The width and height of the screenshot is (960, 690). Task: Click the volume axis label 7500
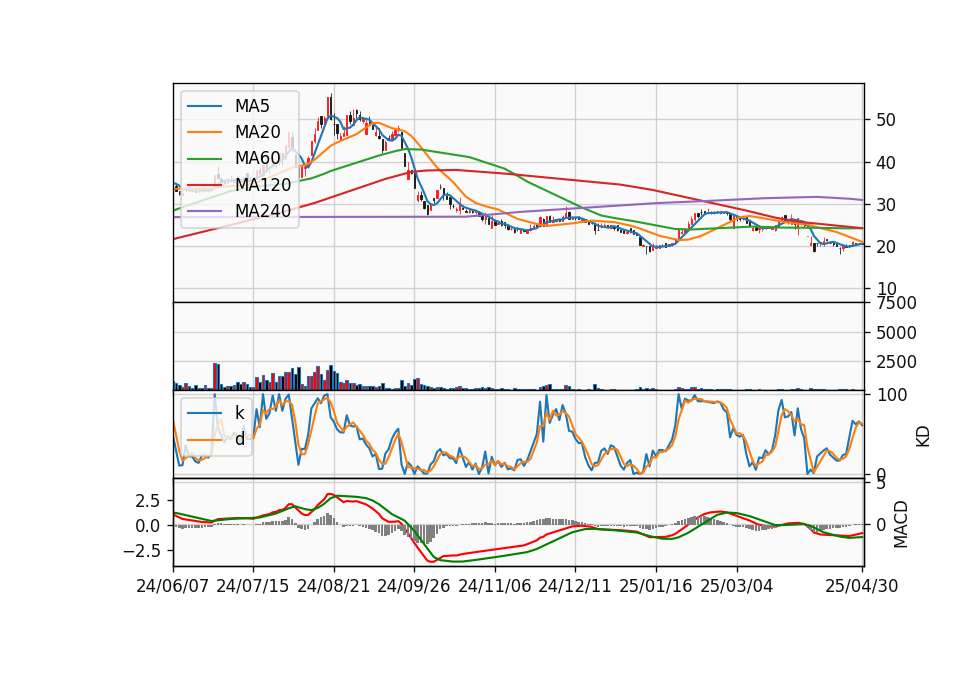click(x=896, y=303)
